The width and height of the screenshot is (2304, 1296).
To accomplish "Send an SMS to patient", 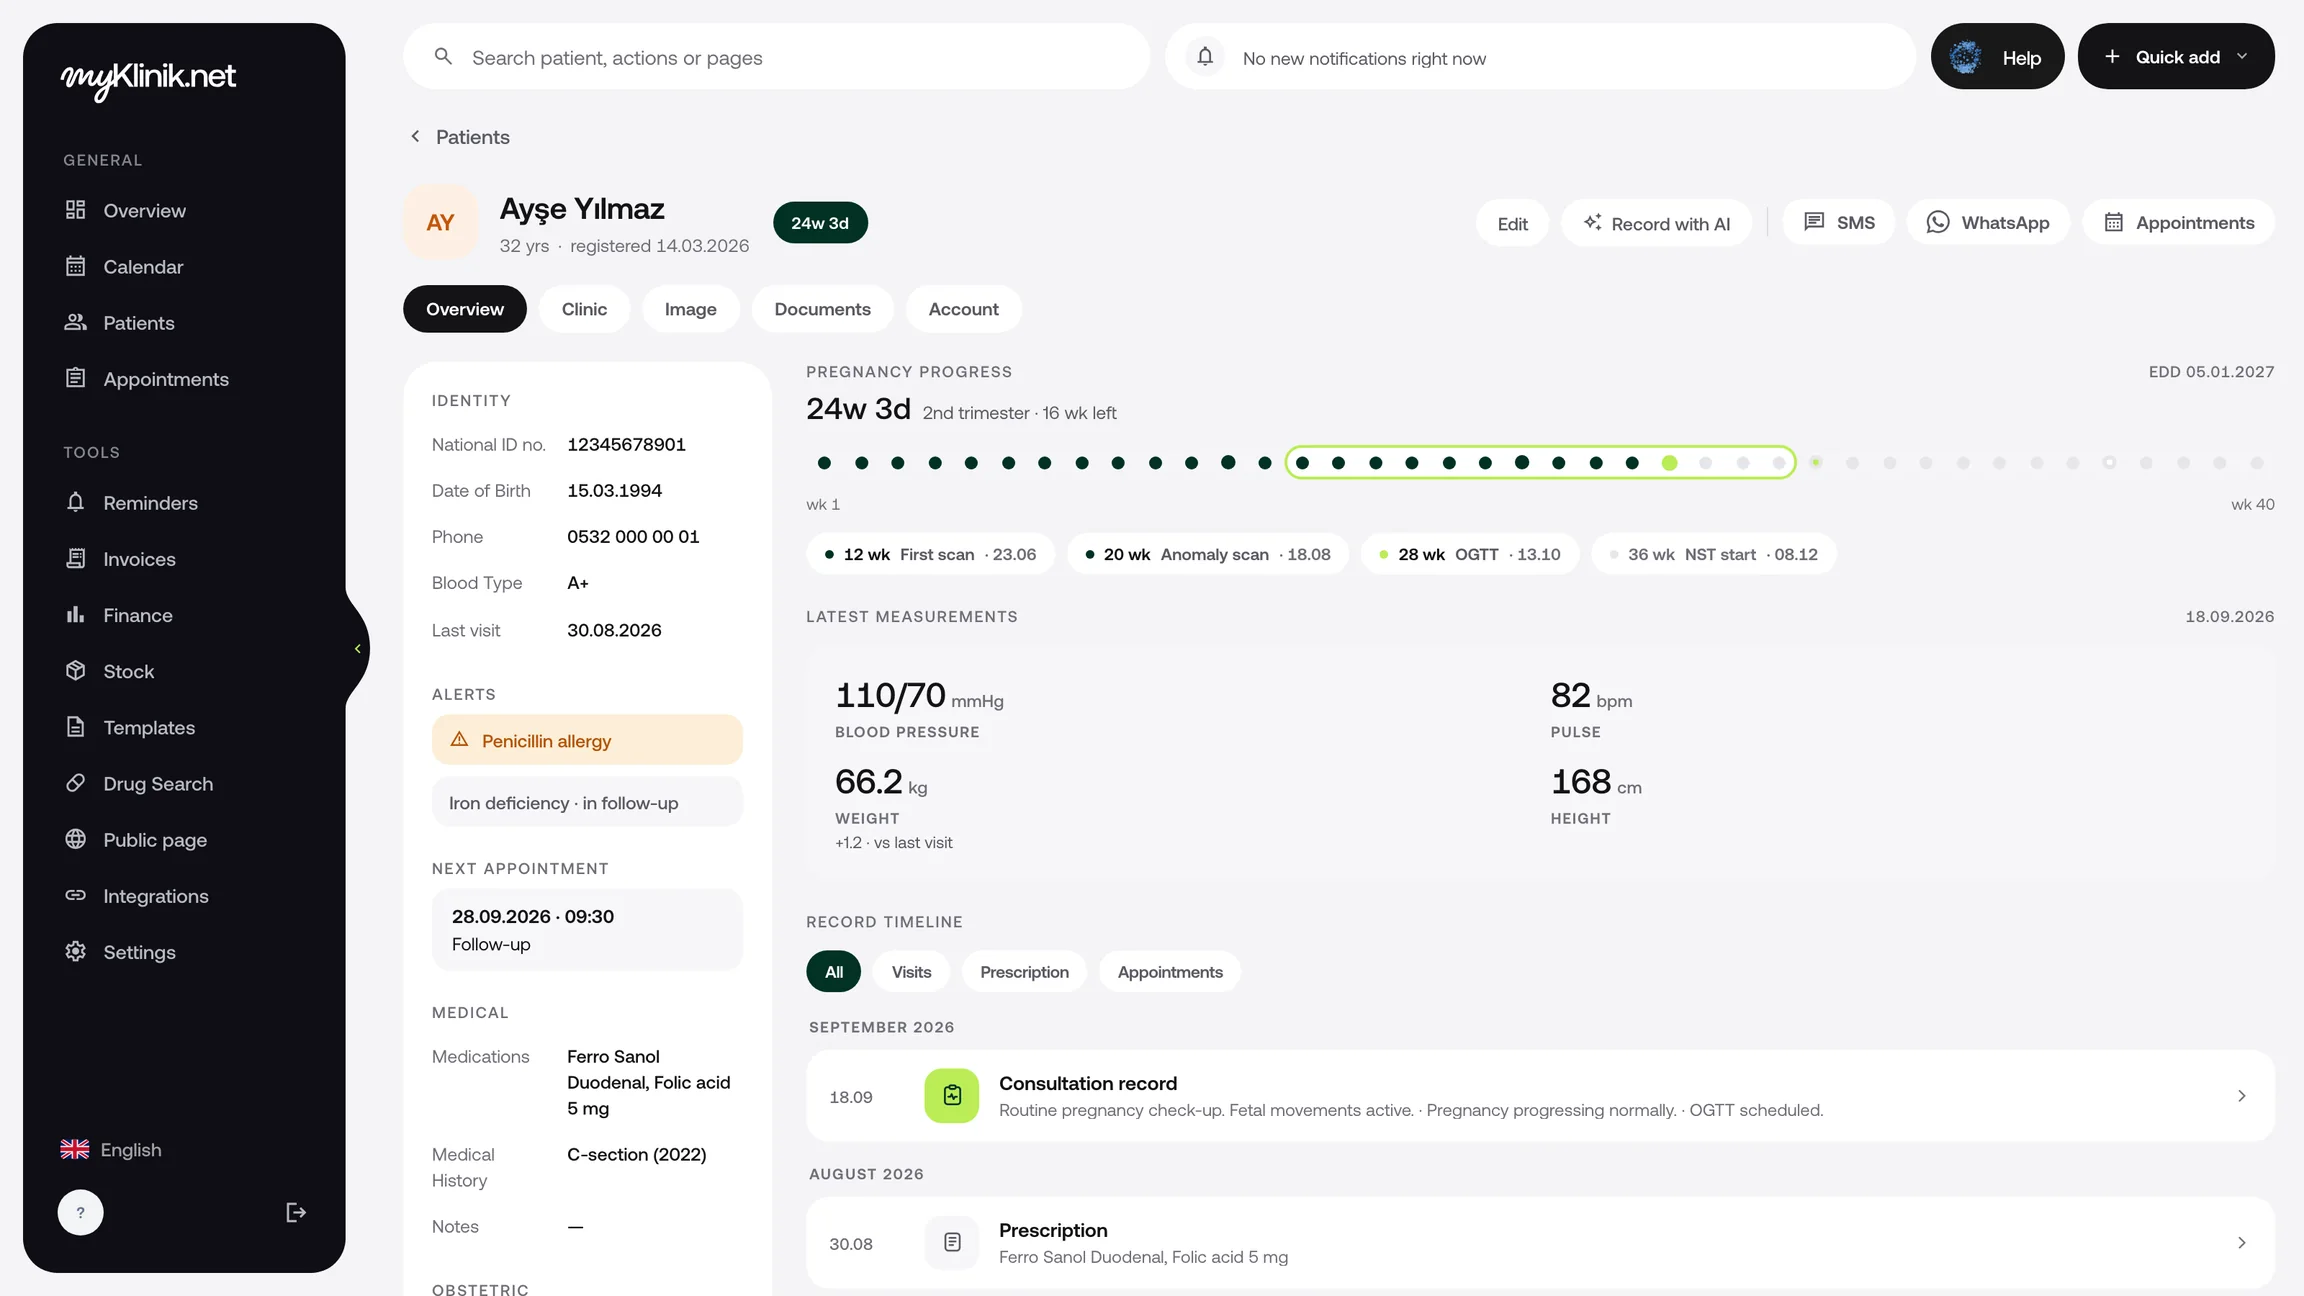I will coord(1839,222).
